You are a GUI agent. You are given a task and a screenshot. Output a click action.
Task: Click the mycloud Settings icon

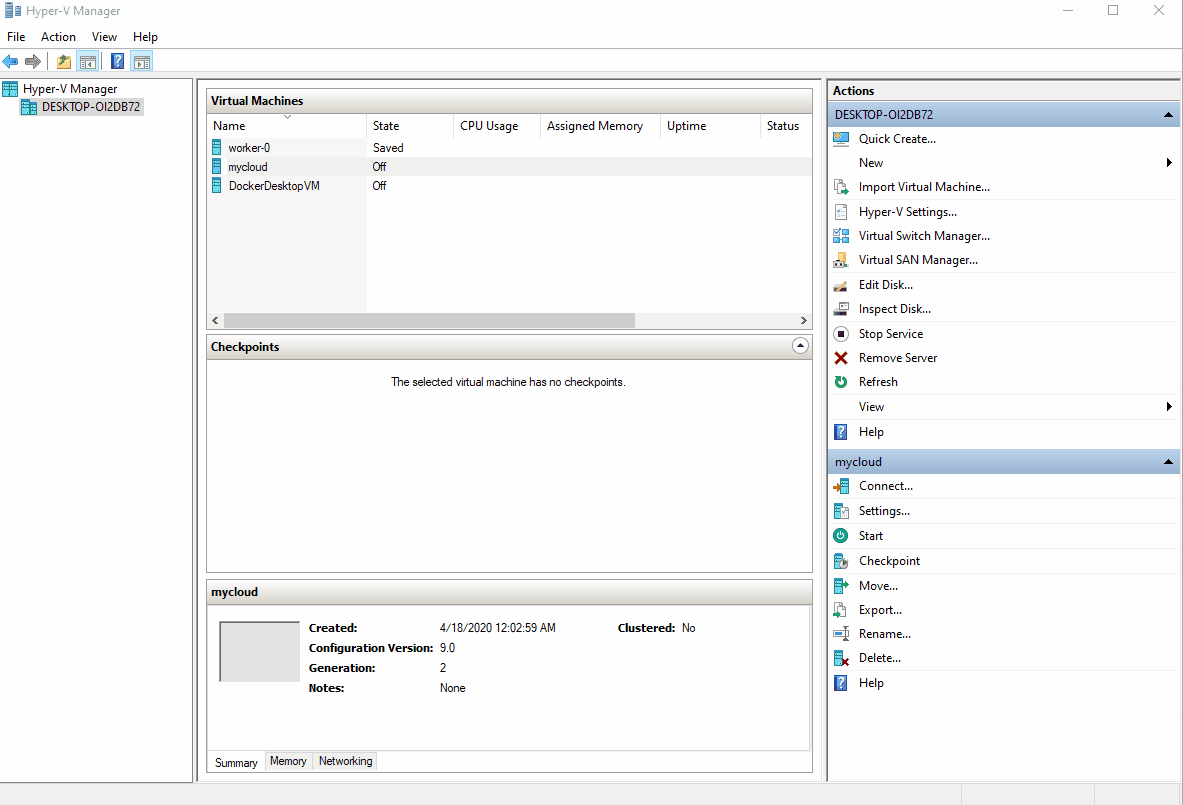coord(840,512)
